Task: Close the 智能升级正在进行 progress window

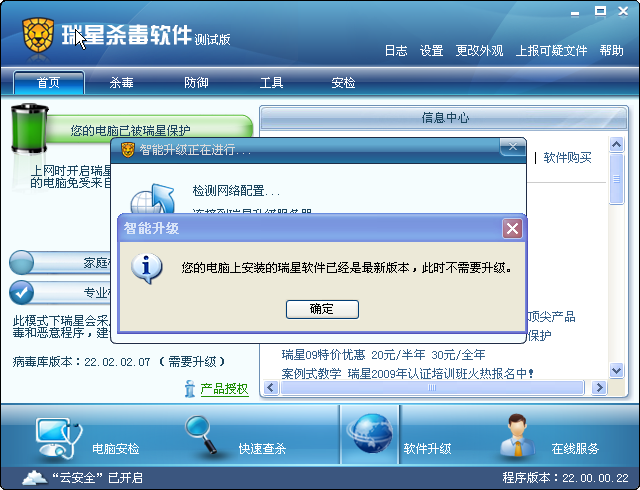Action: [x=513, y=147]
